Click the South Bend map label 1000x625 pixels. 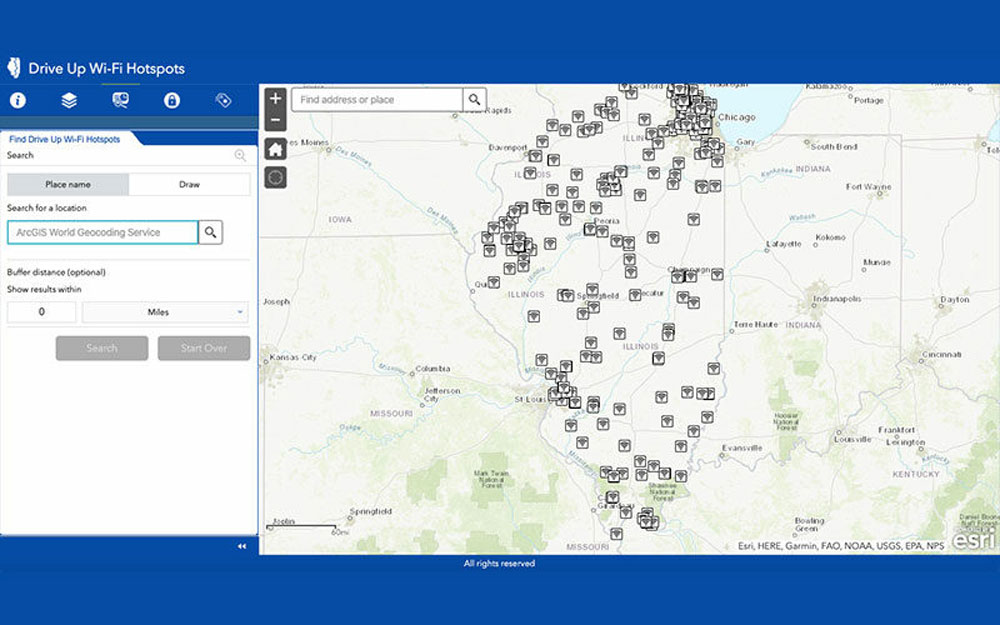(834, 147)
